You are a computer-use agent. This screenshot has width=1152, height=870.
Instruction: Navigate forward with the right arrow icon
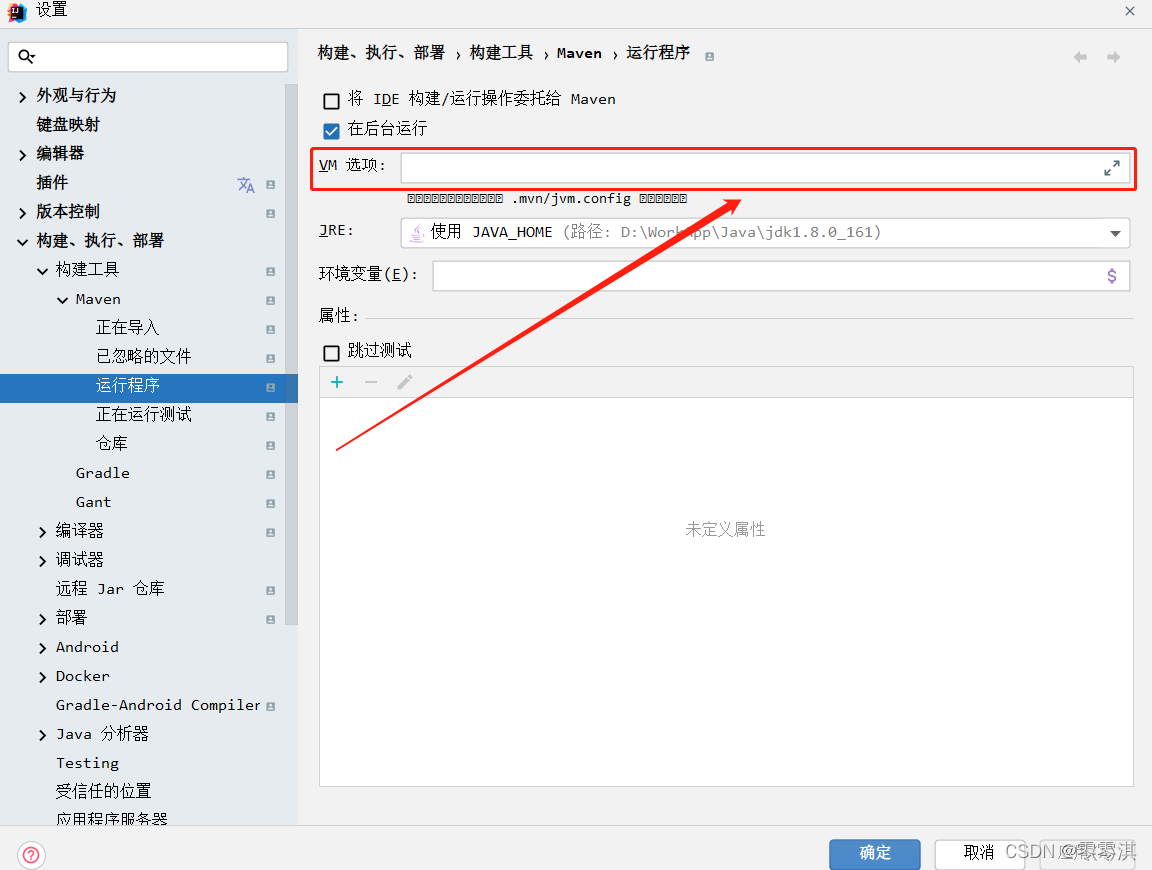(1113, 58)
